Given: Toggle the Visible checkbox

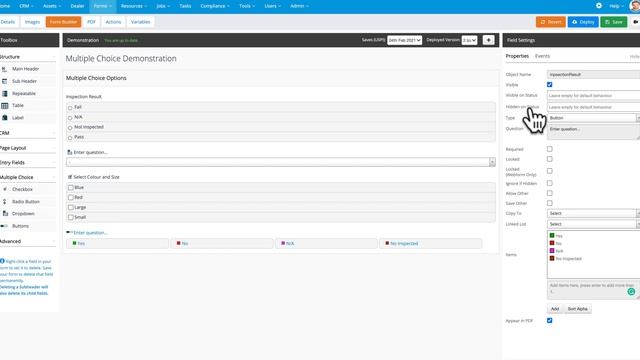Looking at the screenshot, I should click(x=549, y=84).
